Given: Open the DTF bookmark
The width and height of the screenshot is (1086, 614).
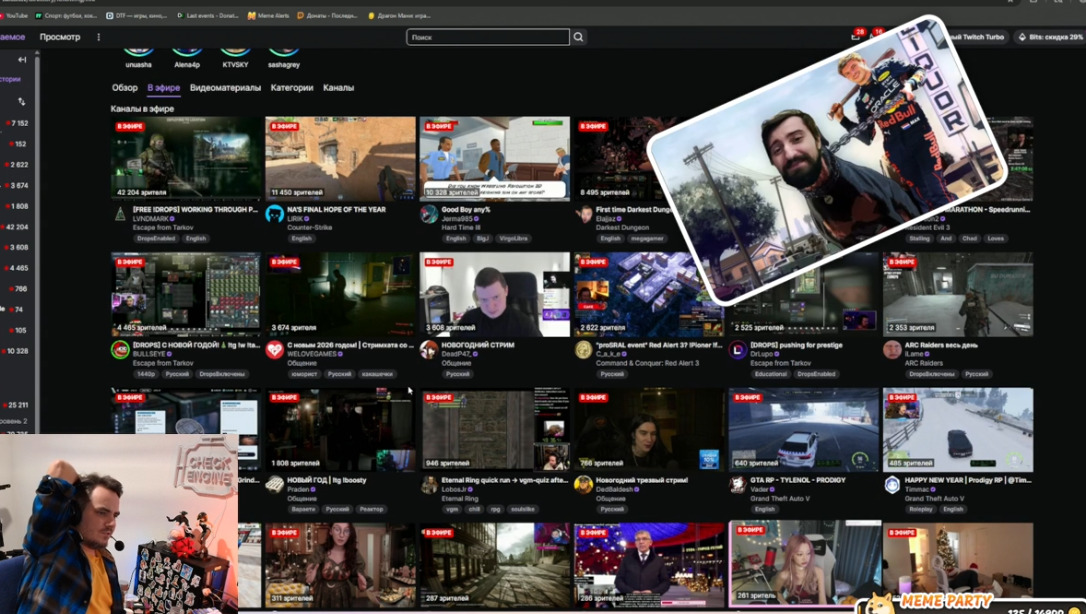Looking at the screenshot, I should tap(136, 15).
